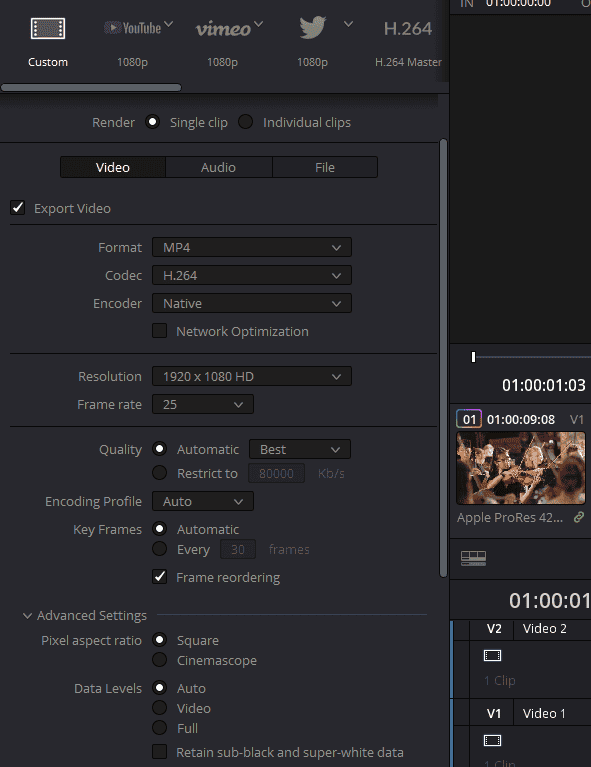
Task: Open the Format dropdown showing MP4
Action: [251, 248]
